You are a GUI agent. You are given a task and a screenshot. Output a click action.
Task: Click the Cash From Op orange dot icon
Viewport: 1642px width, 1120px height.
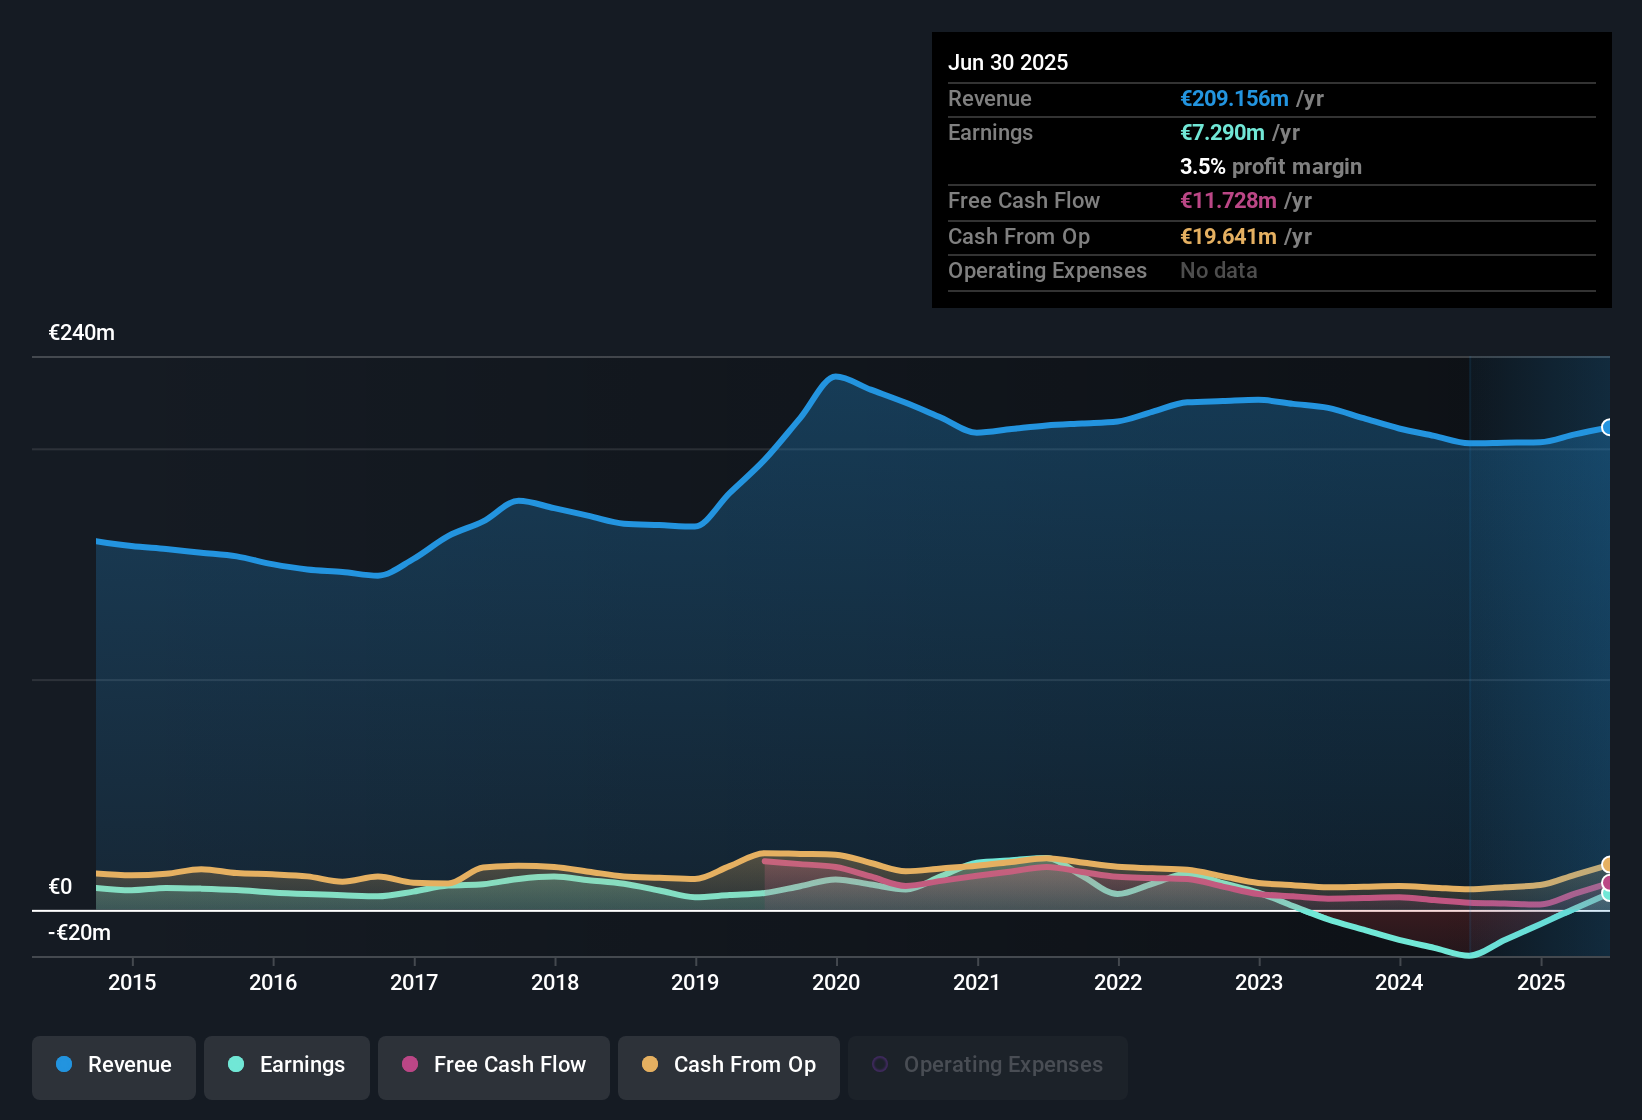[x=650, y=1066]
